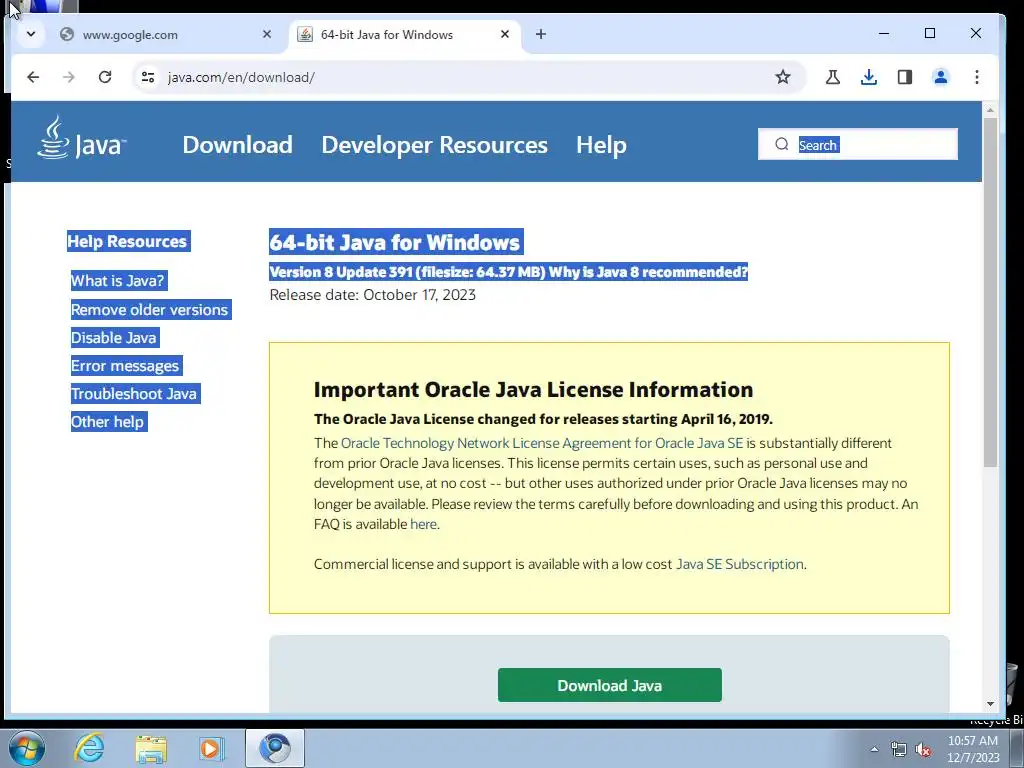Screen dimensions: 1024x768
Task: Open Developer Resources in the Java header
Action: (434, 144)
